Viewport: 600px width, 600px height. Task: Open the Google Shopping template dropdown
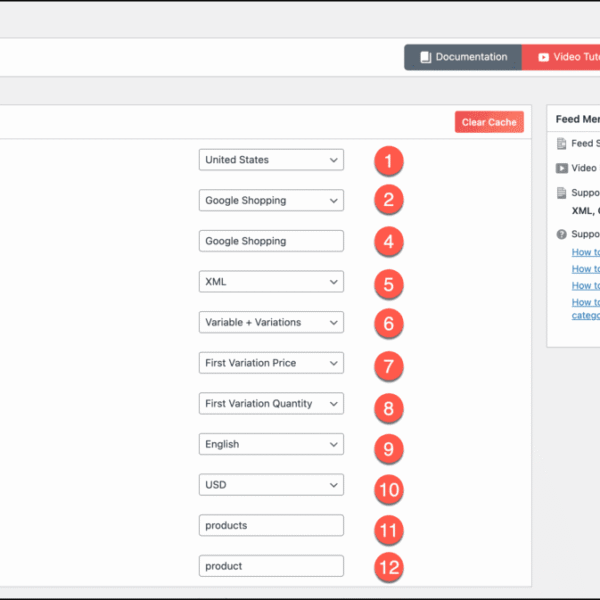(x=271, y=200)
